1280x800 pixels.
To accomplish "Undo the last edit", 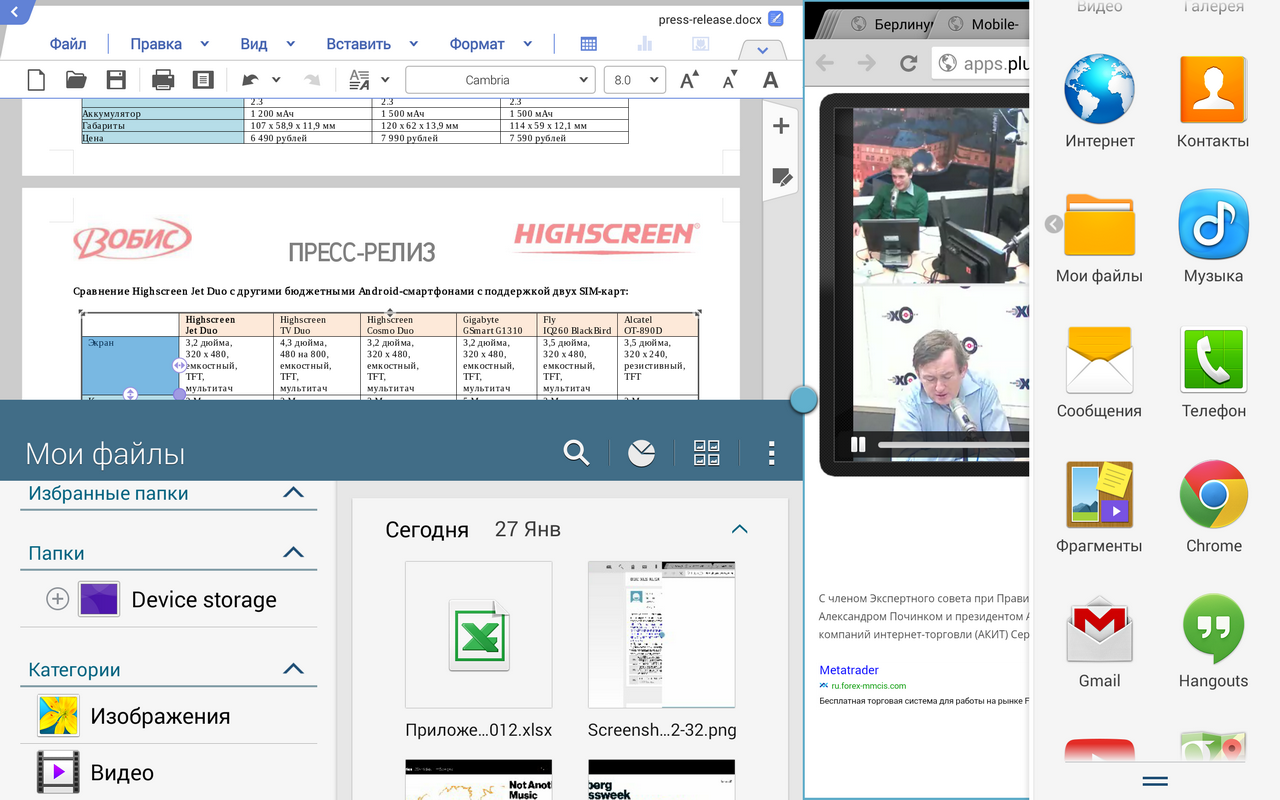I will 250,80.
